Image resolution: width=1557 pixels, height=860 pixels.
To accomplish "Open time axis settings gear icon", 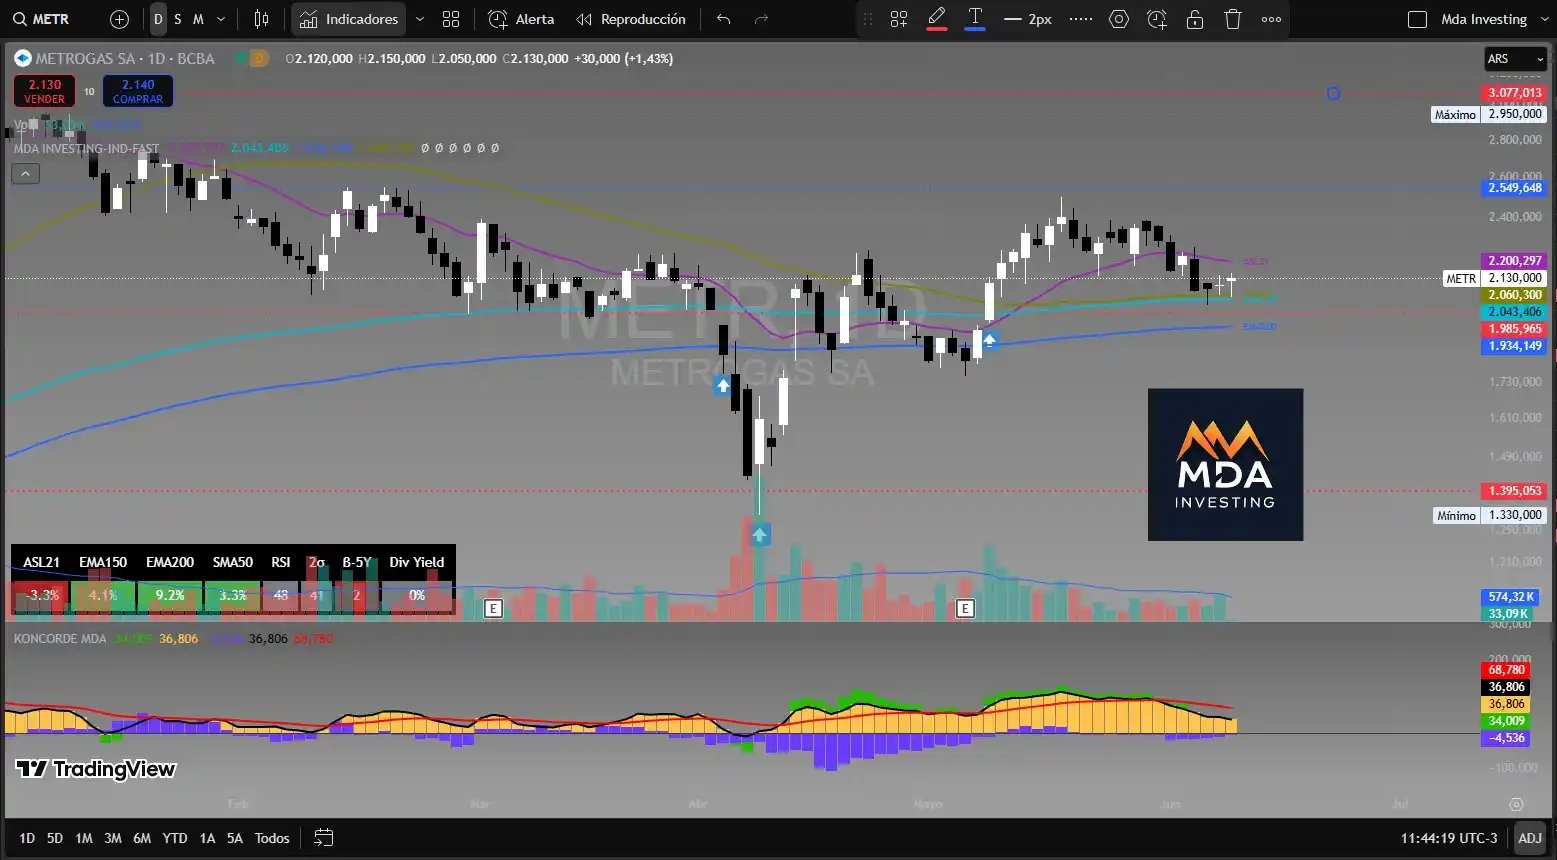I will [x=1517, y=804].
